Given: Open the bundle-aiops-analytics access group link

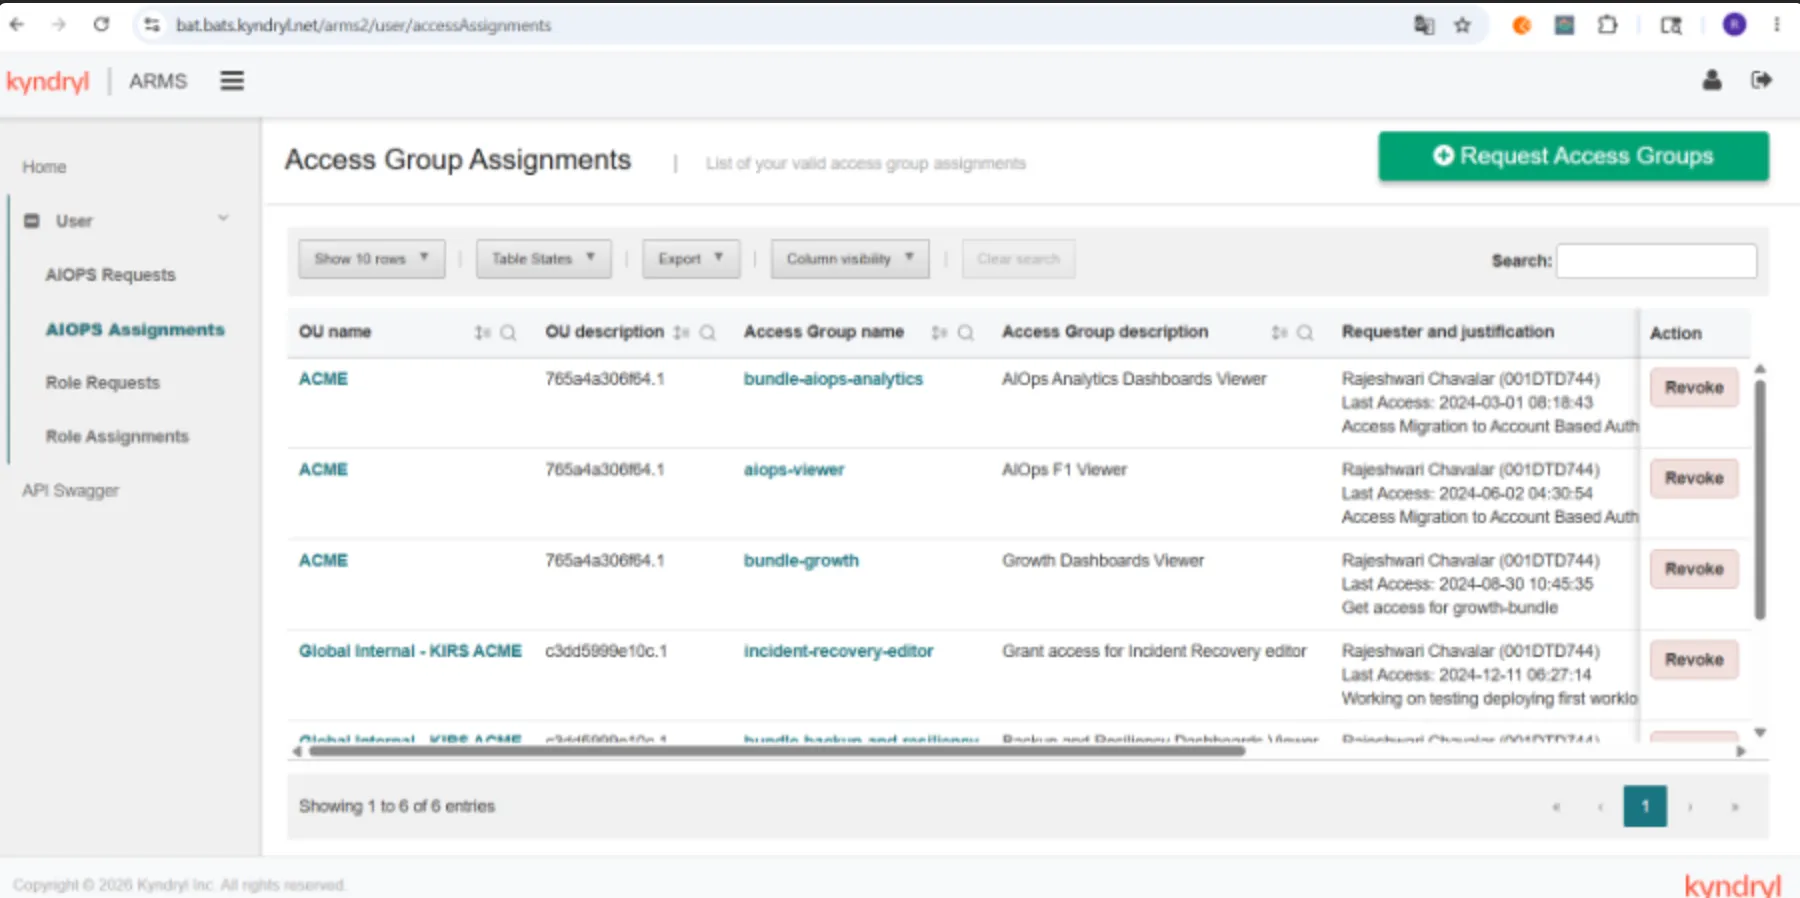Looking at the screenshot, I should pos(833,379).
